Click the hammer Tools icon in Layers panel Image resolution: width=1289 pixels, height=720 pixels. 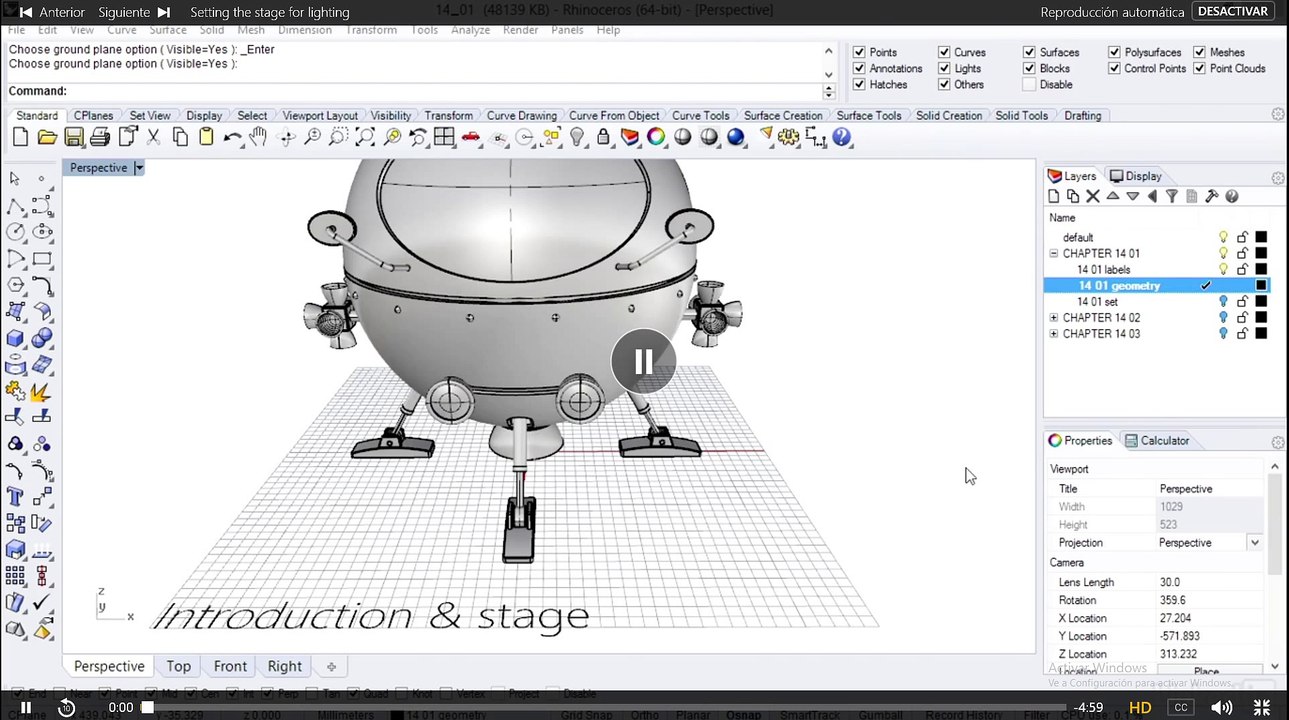[1212, 197]
